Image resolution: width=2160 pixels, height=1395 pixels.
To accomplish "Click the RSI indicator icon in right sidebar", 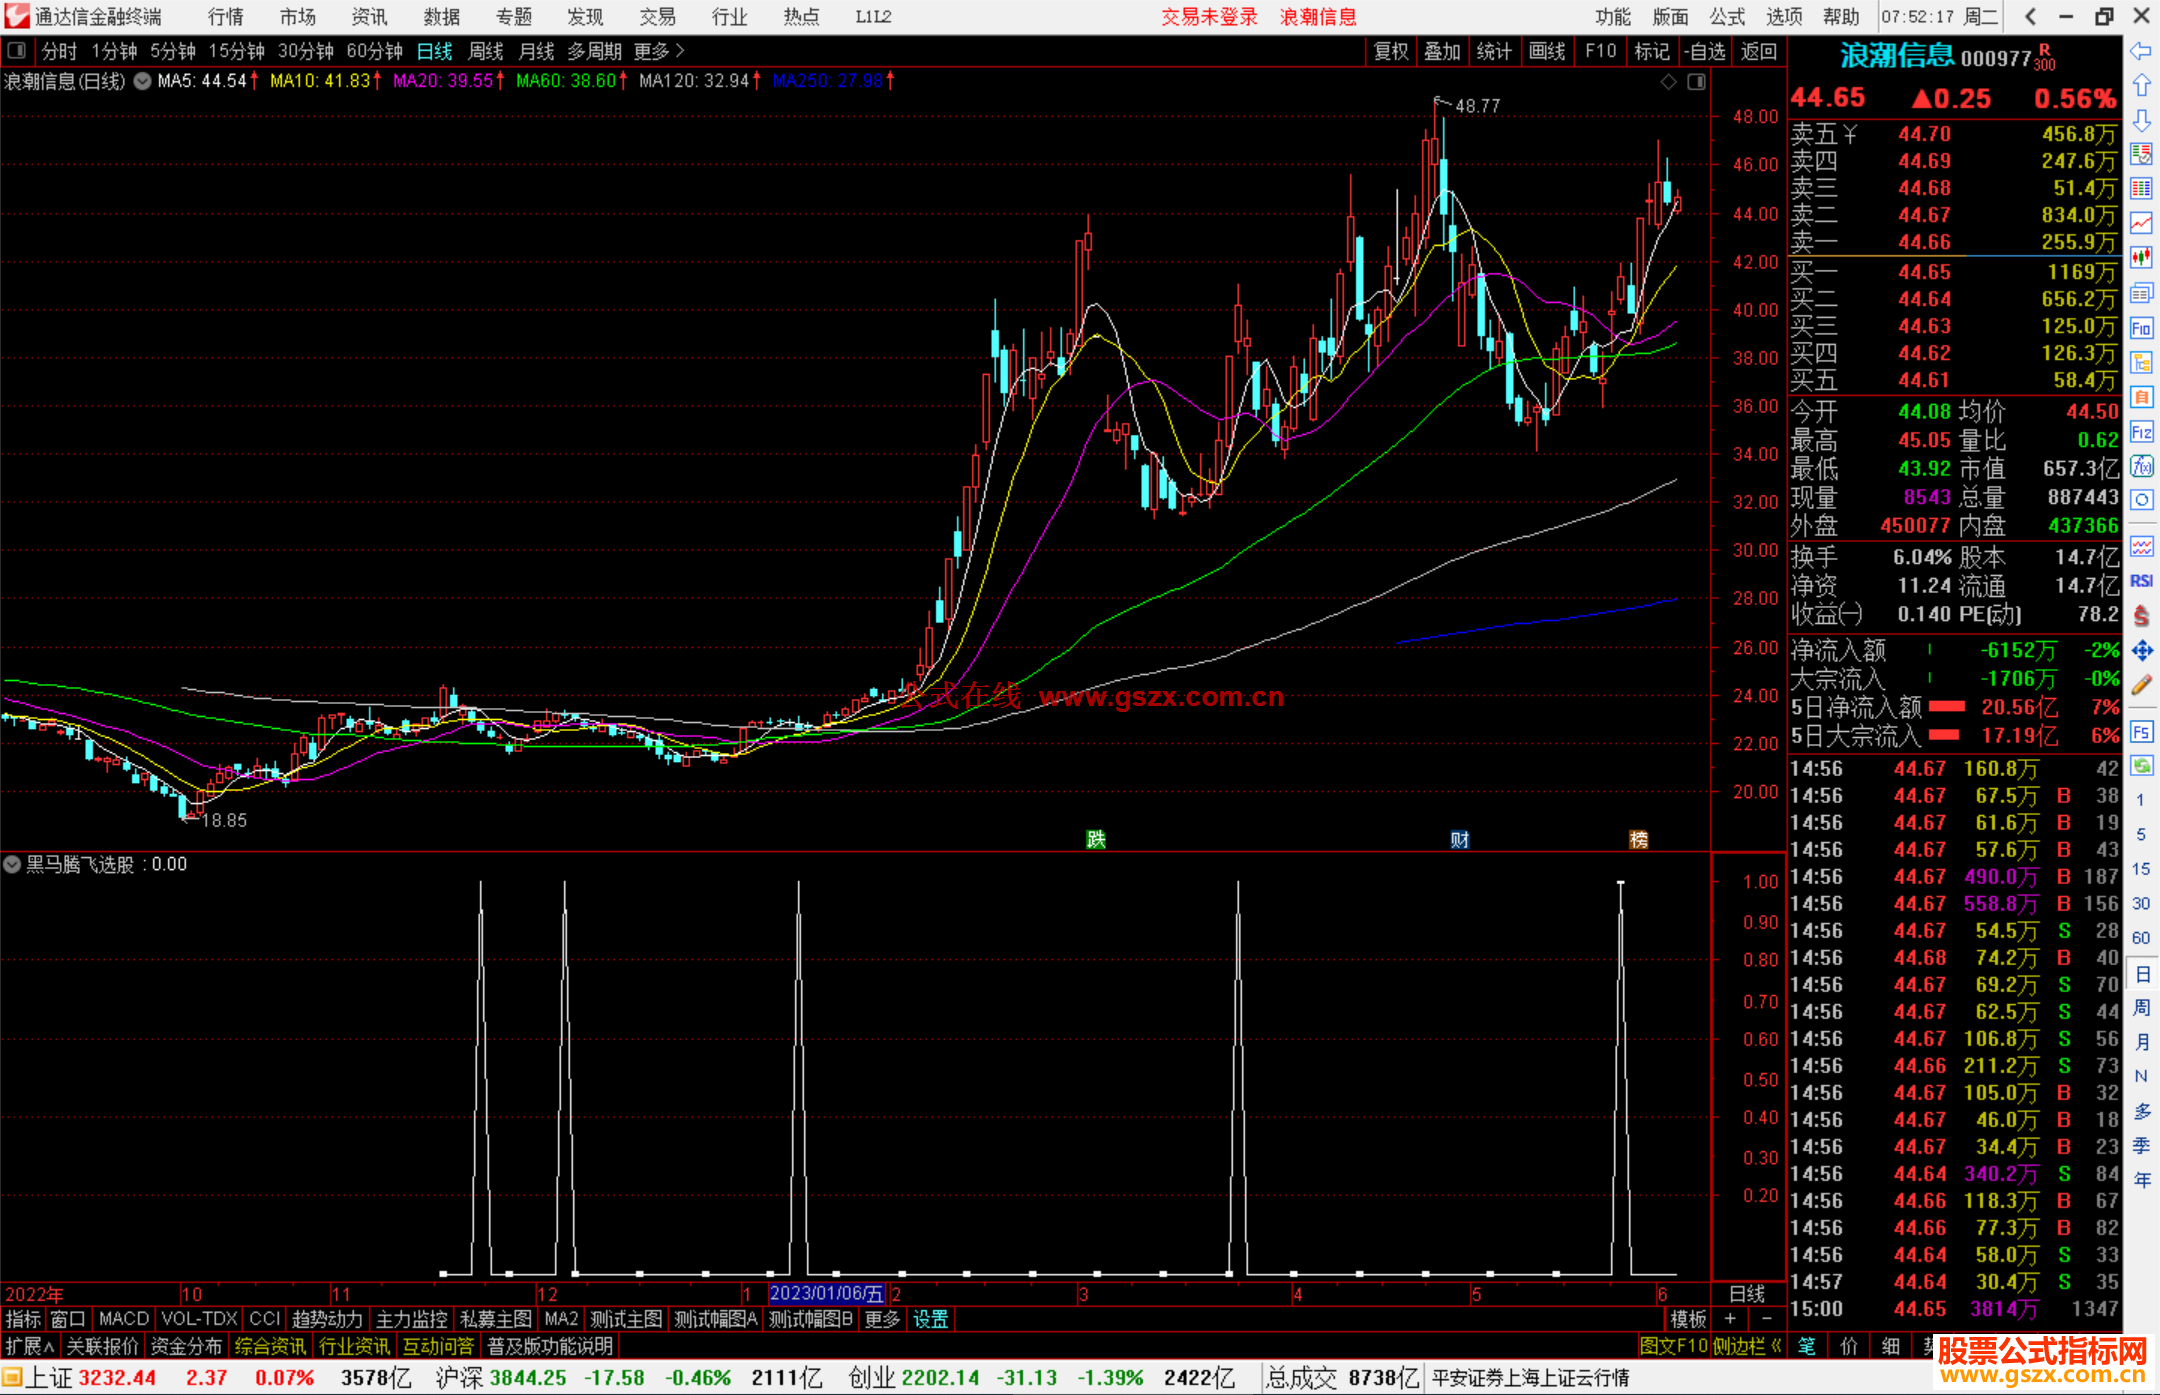I will point(2141,581).
